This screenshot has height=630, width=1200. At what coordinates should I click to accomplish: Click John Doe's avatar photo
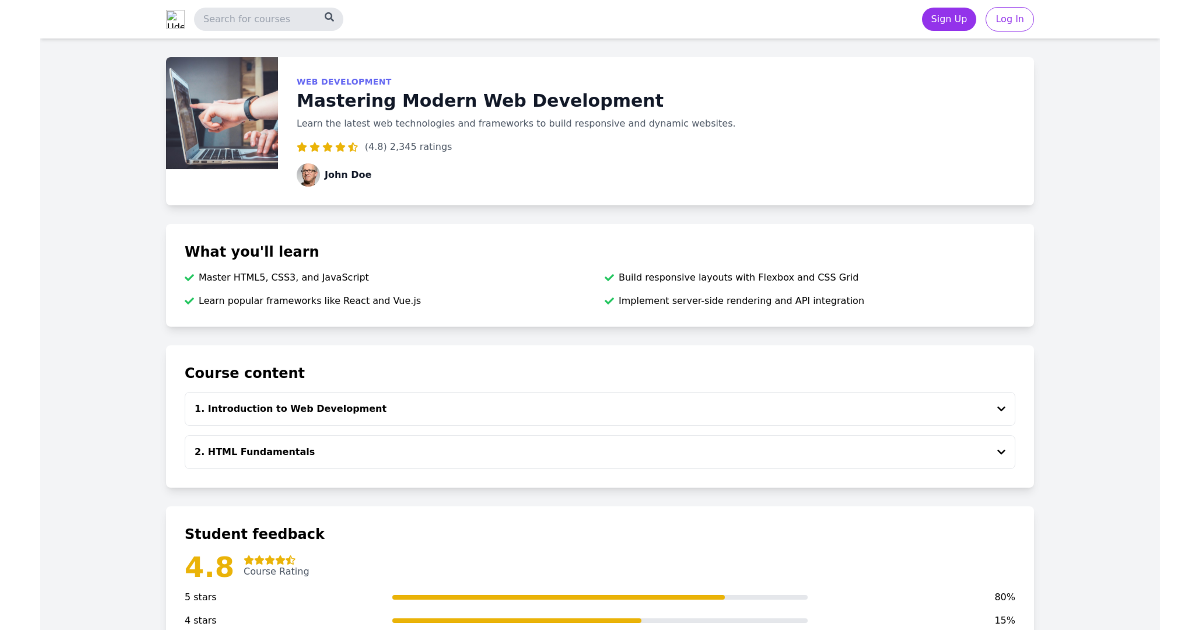[x=307, y=174]
